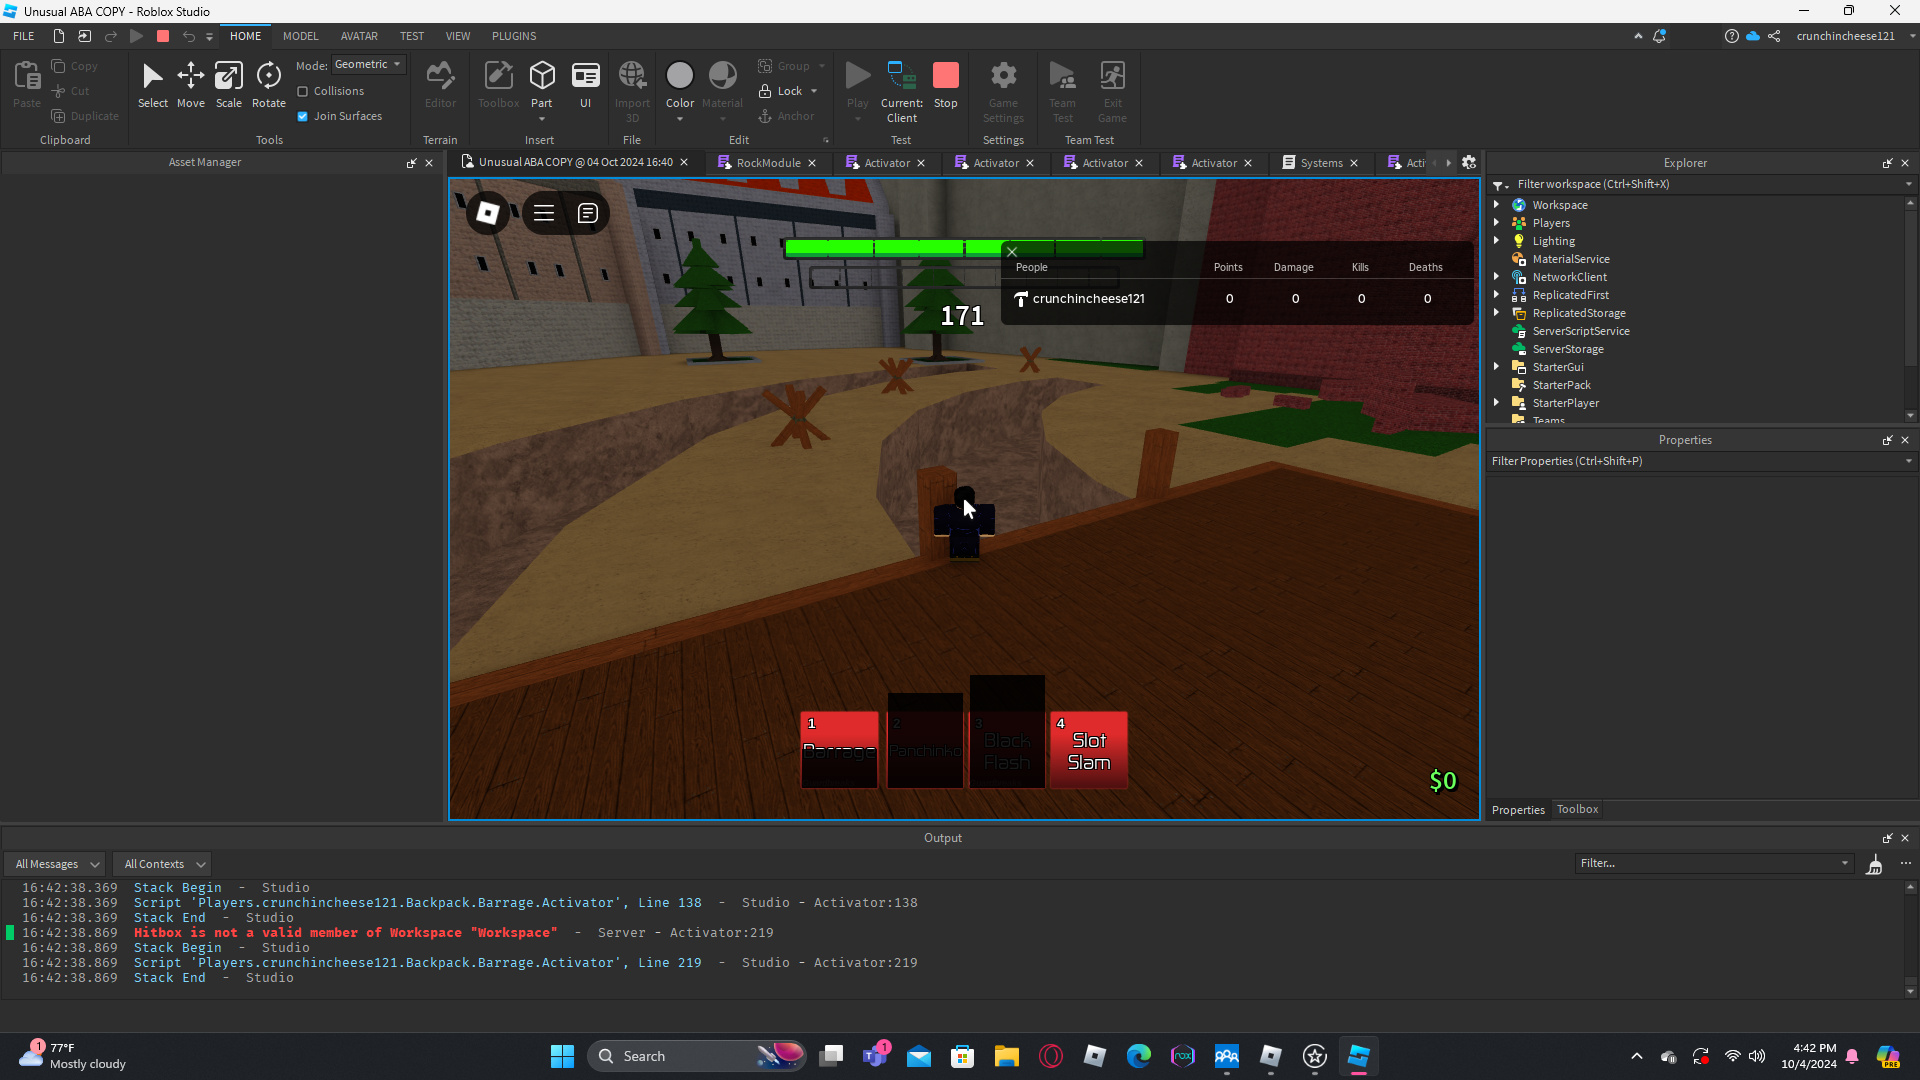Screen dimensions: 1920x1080
Task: Open Roblox Studio notifications bell
Action: pyautogui.click(x=1659, y=36)
